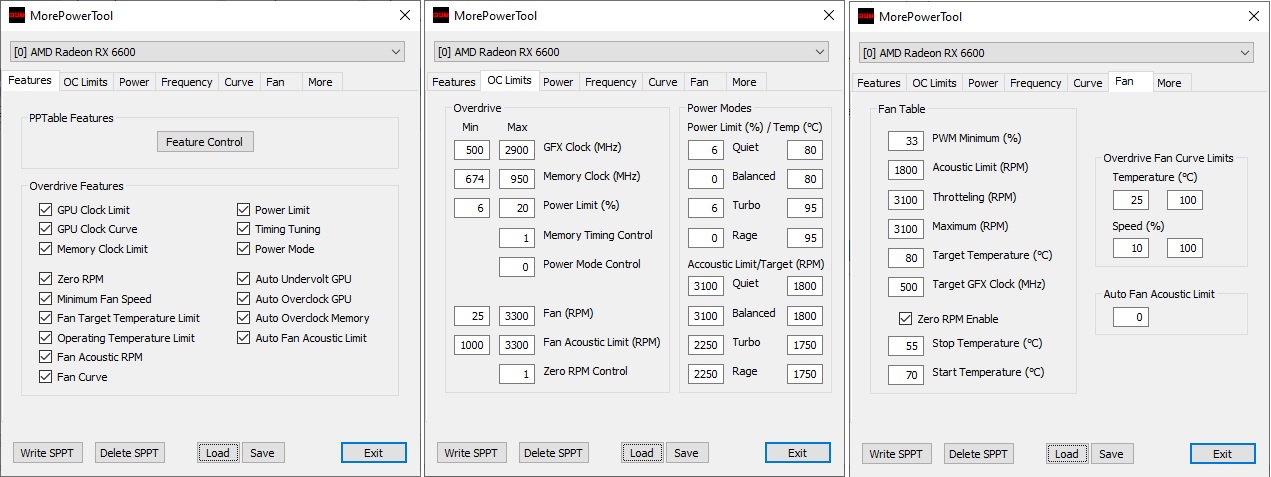Toggle the GPU Clock Curve checkbox
The width and height of the screenshot is (1271, 477).
pyautogui.click(x=45, y=229)
